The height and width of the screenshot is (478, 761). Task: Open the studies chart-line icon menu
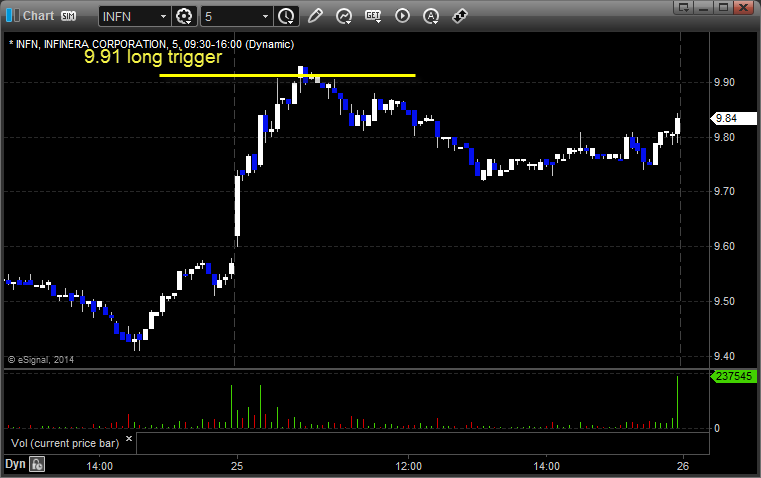(344, 16)
